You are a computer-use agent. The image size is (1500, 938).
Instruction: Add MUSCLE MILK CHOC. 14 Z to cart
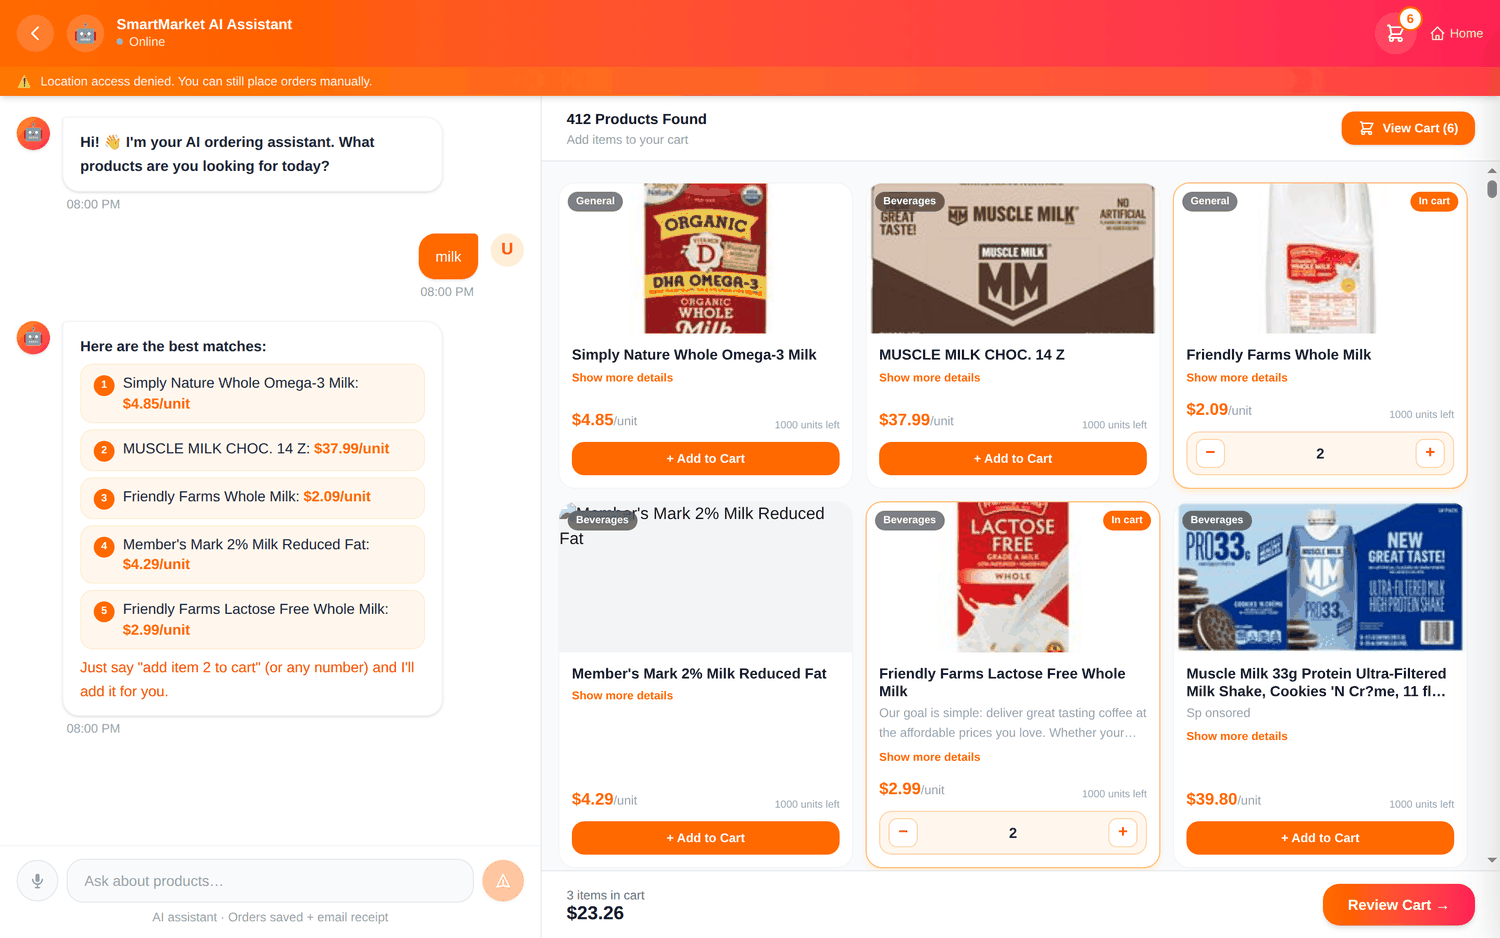click(x=1012, y=458)
